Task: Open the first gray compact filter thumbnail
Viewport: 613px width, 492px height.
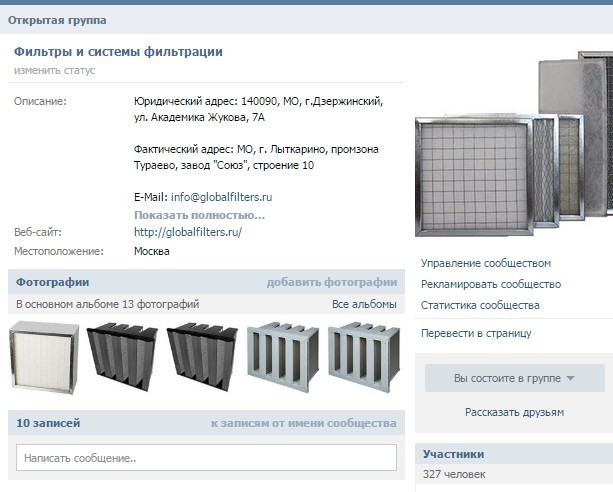Action: tap(283, 357)
